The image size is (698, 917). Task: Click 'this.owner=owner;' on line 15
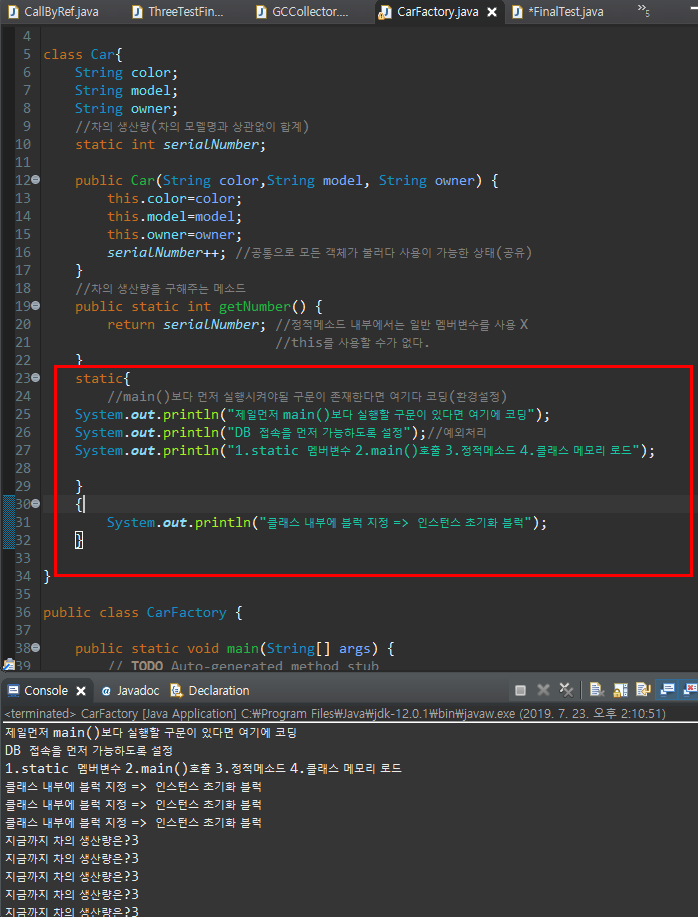(x=174, y=235)
